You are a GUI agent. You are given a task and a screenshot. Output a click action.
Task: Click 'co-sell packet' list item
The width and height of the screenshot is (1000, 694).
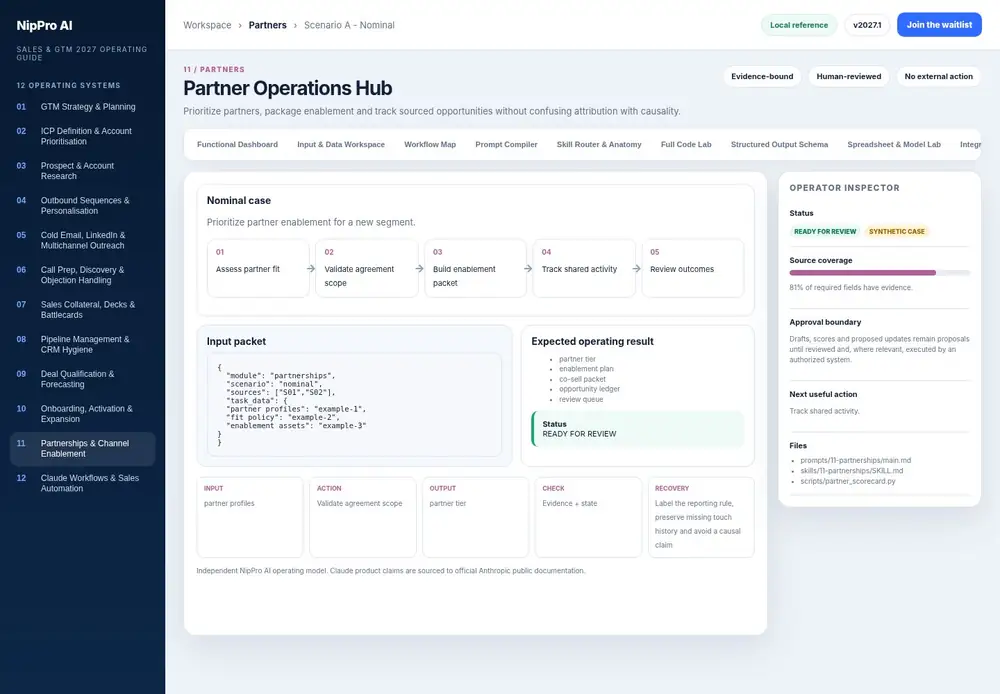(582, 379)
